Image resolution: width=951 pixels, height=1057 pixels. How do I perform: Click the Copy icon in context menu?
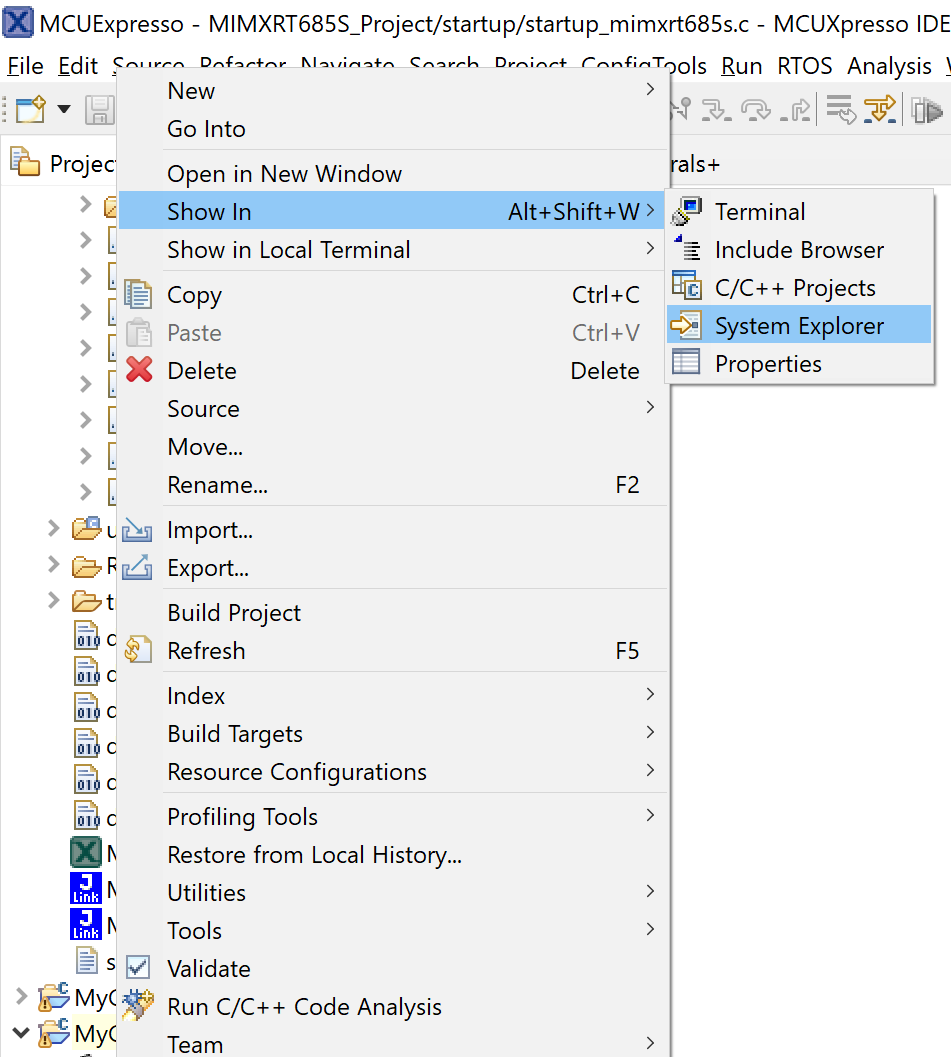[x=139, y=295]
